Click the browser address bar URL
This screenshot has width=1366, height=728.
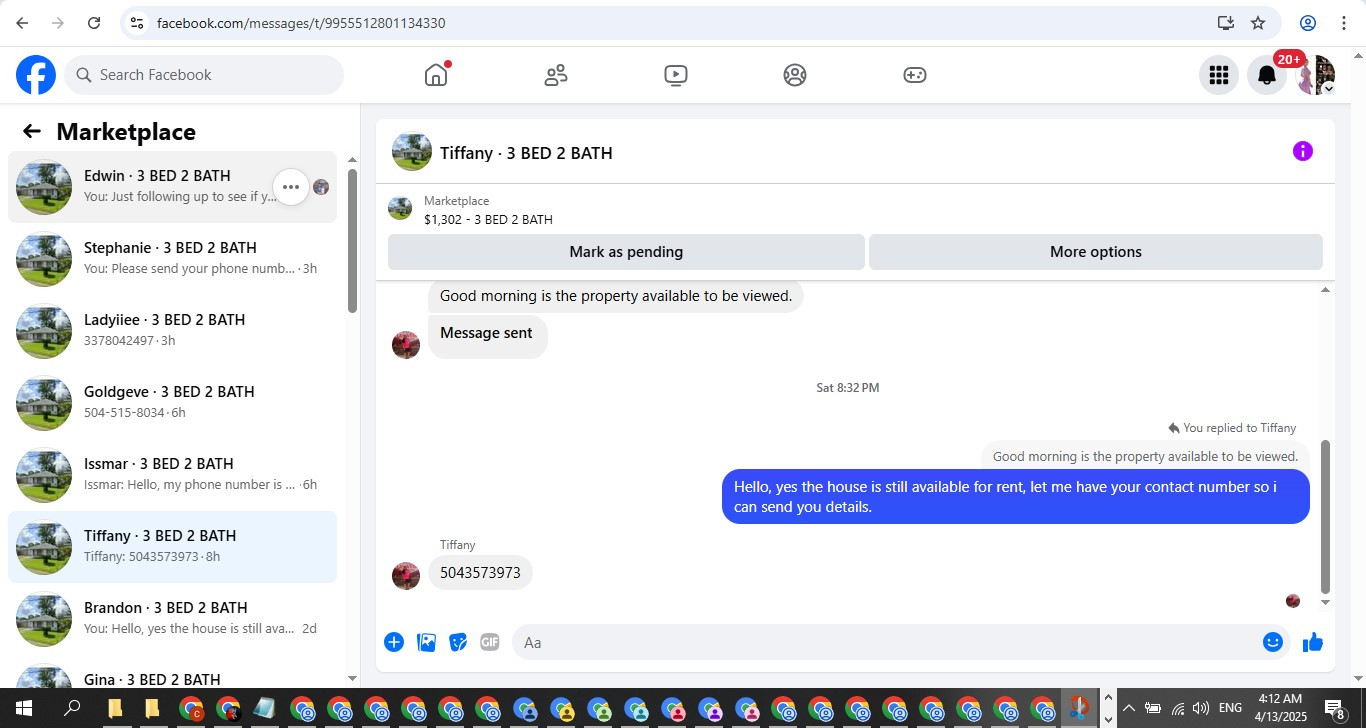point(301,23)
